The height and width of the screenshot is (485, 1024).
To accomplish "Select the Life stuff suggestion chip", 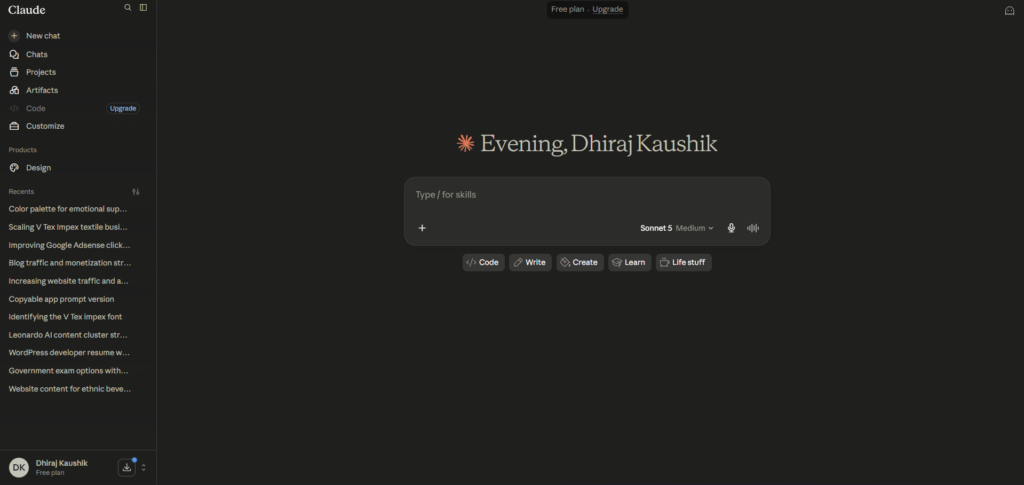I will pos(684,262).
